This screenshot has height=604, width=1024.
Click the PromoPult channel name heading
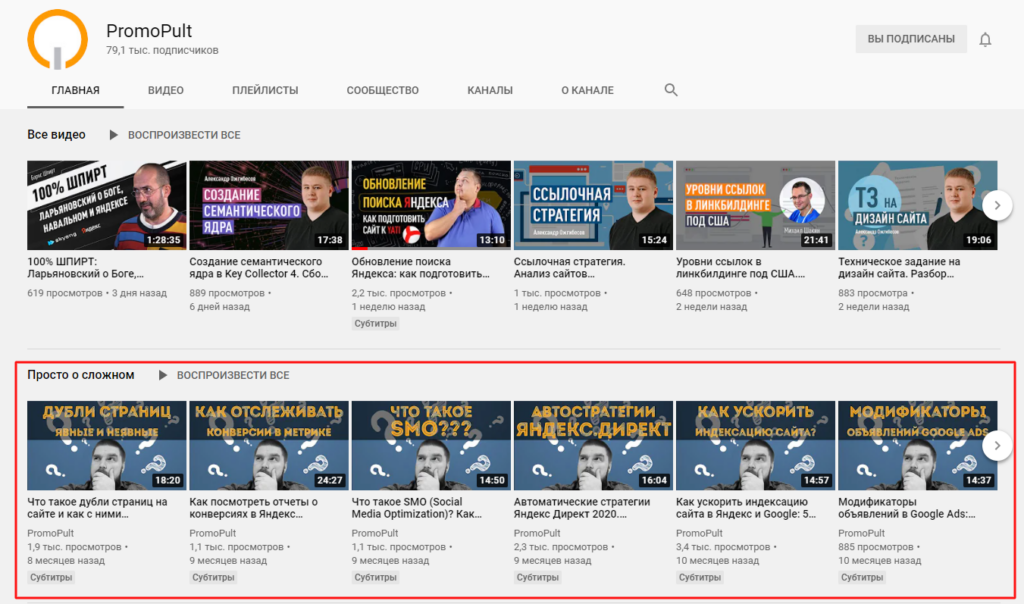[x=149, y=31]
